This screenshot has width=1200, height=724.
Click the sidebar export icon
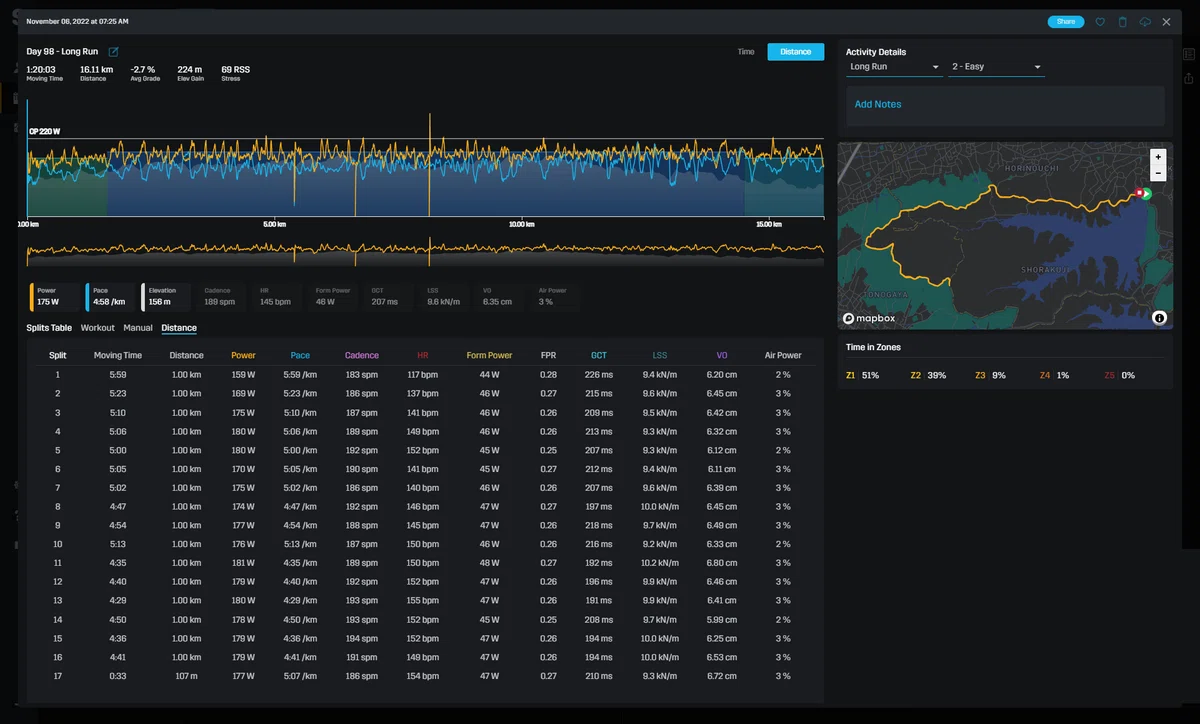1189,78
